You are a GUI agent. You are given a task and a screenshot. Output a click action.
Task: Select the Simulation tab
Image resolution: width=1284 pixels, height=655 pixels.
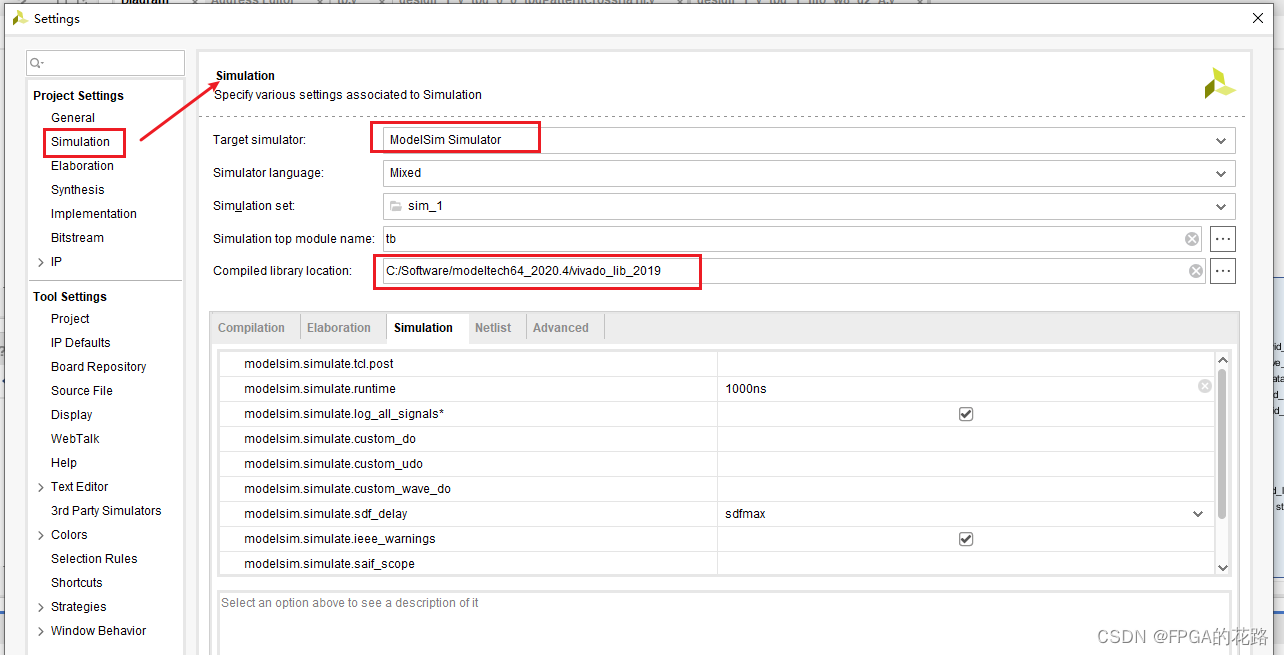point(423,328)
